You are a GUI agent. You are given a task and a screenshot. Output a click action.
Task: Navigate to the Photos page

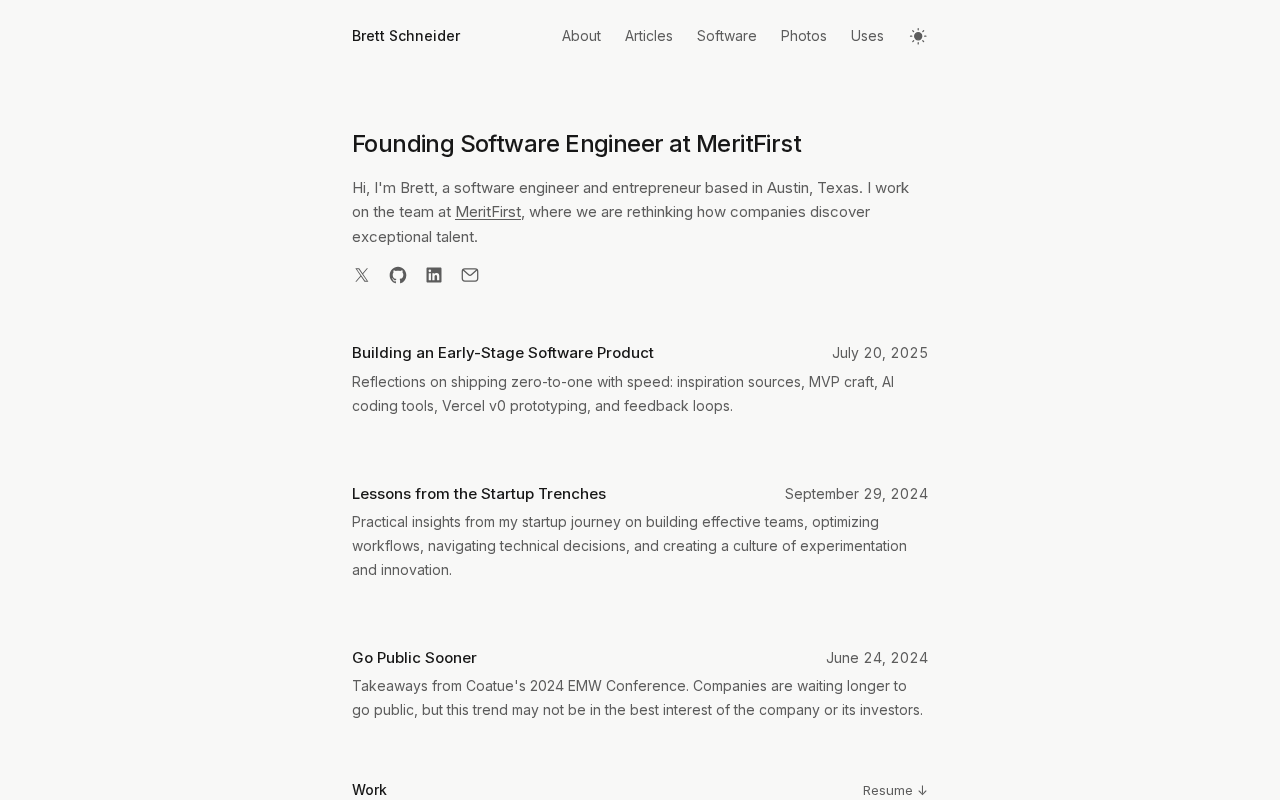point(804,36)
